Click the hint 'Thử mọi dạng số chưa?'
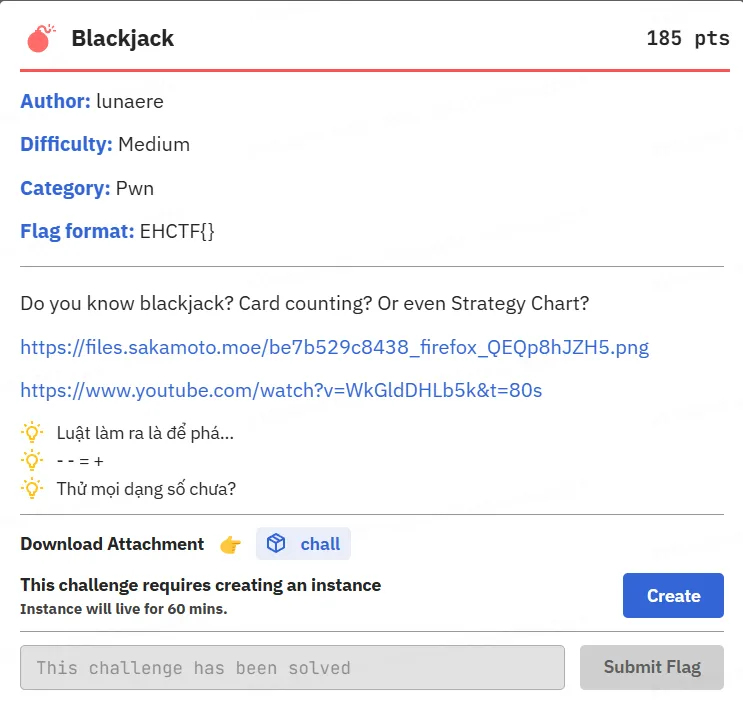The image size is (743, 707). coord(146,489)
